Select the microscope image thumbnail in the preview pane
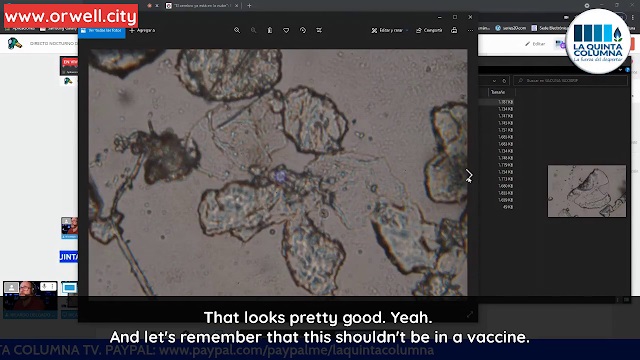 (587, 191)
